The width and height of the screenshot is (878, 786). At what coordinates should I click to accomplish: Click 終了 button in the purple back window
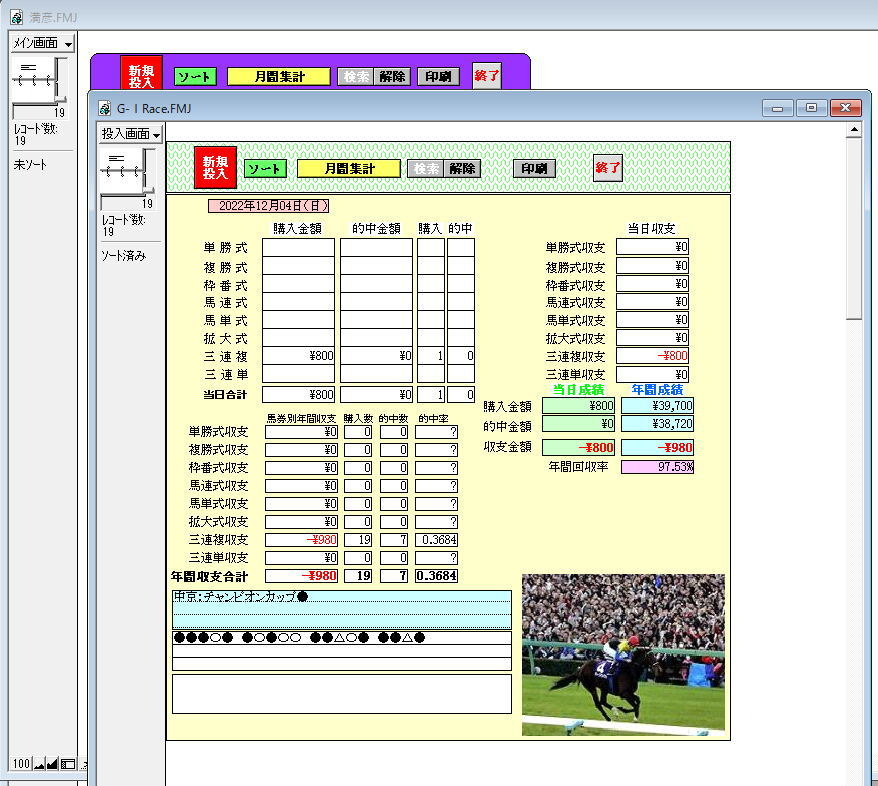coord(487,76)
